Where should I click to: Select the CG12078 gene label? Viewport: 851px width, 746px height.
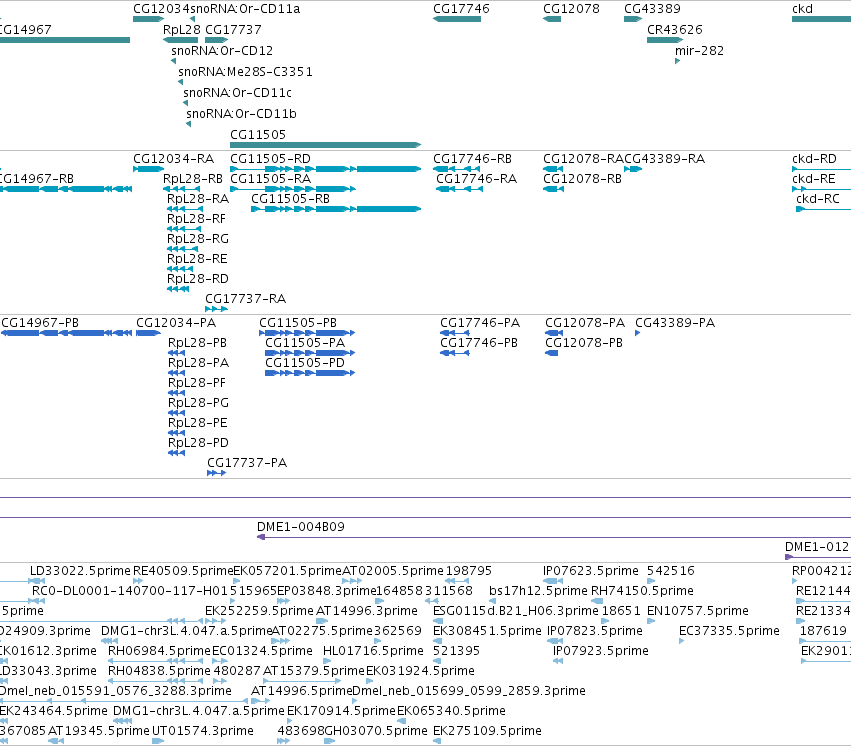(571, 9)
